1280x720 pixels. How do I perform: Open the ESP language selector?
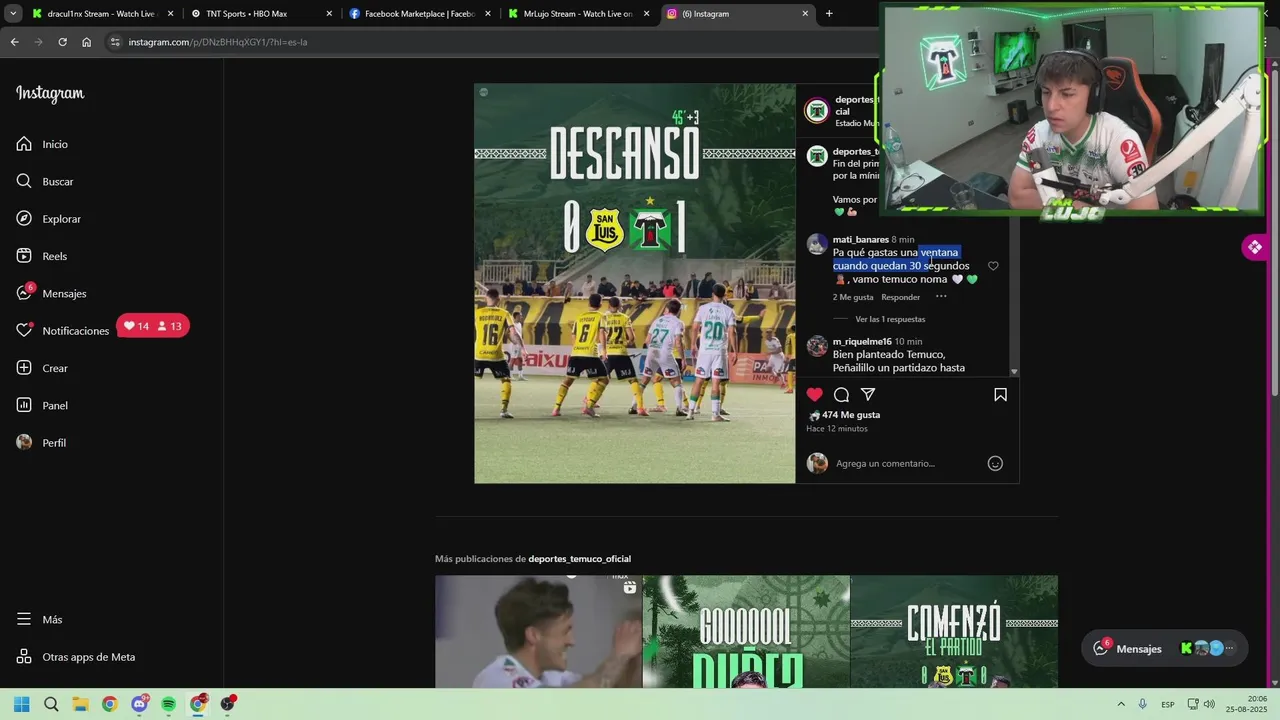click(1168, 704)
